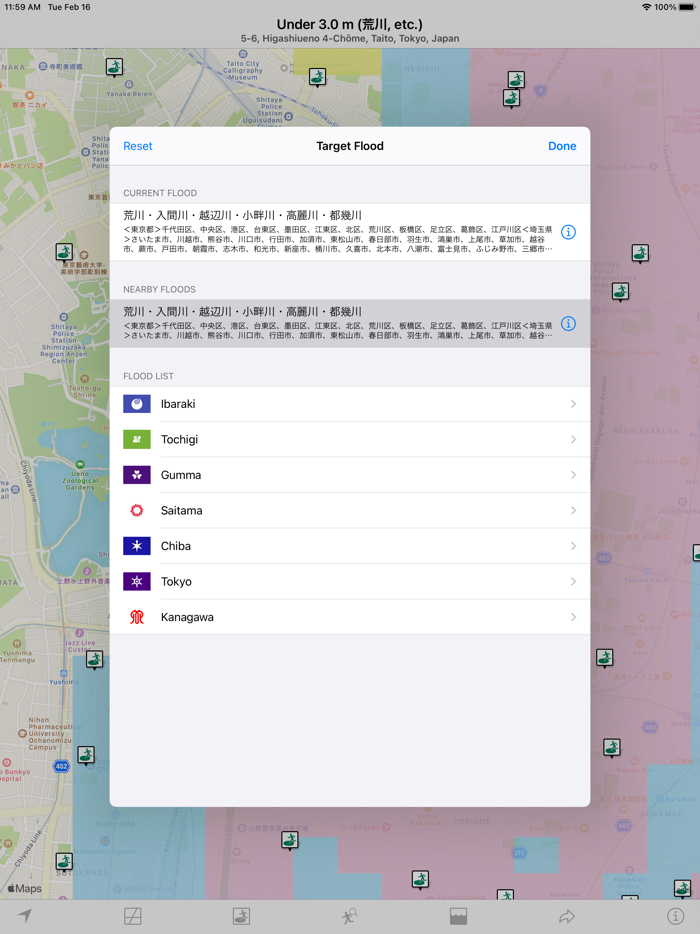This screenshot has width=700, height=934.
Task: Tap the Wi-Fi icon in status bar
Action: [x=646, y=7]
